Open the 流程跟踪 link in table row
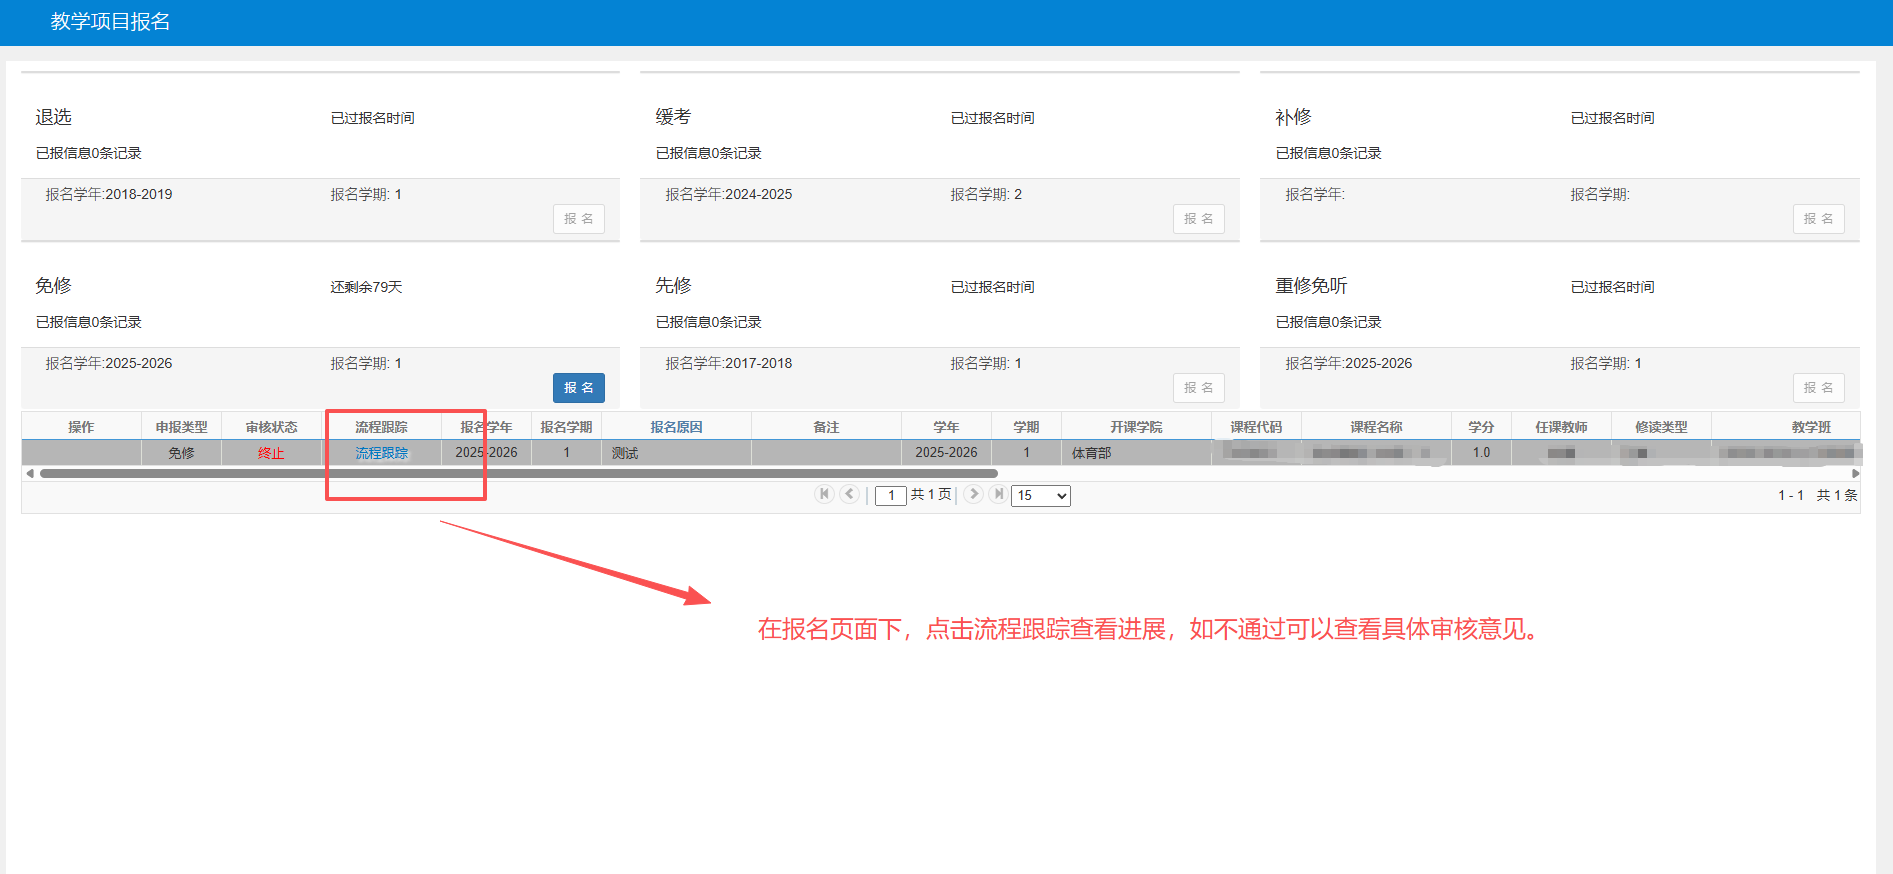The image size is (1893, 874). (381, 453)
